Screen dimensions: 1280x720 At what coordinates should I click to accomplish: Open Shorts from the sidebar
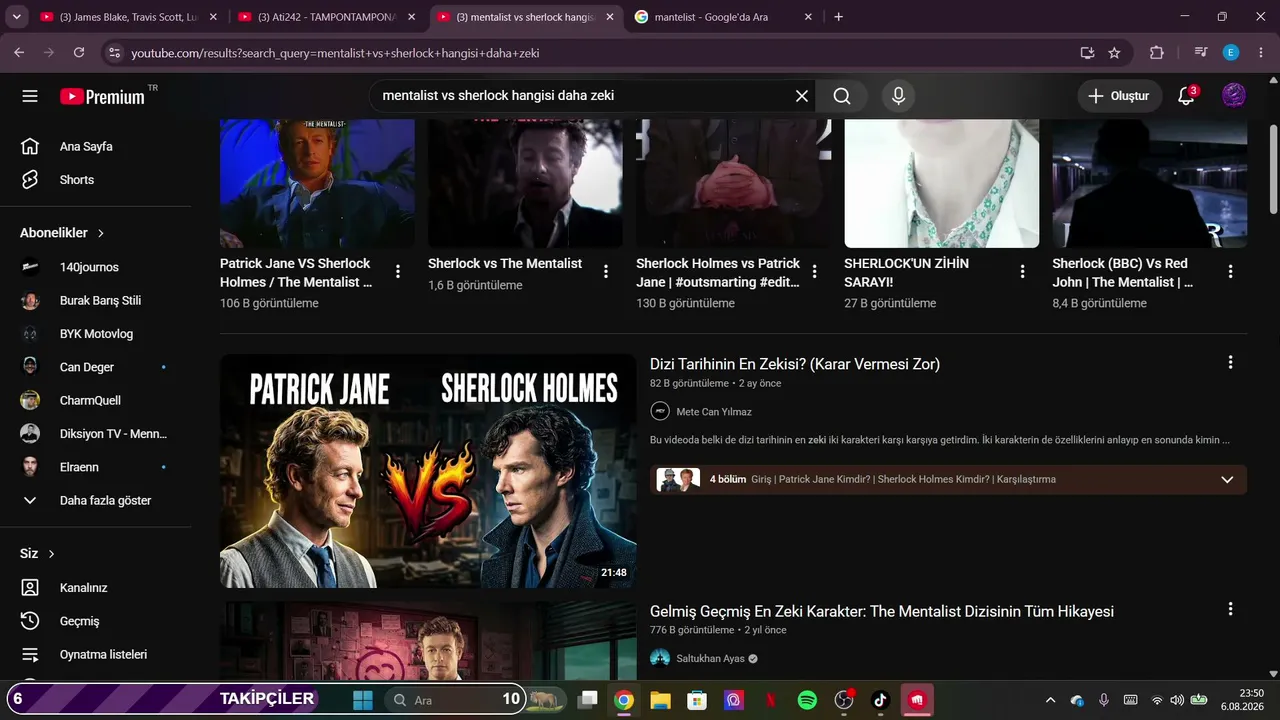pos(96,180)
